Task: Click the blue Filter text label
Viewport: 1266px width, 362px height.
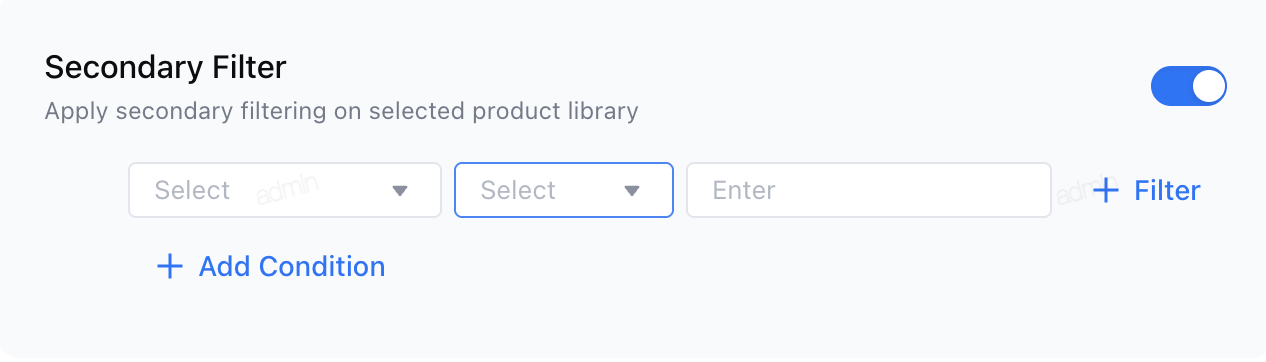Action: point(1167,190)
